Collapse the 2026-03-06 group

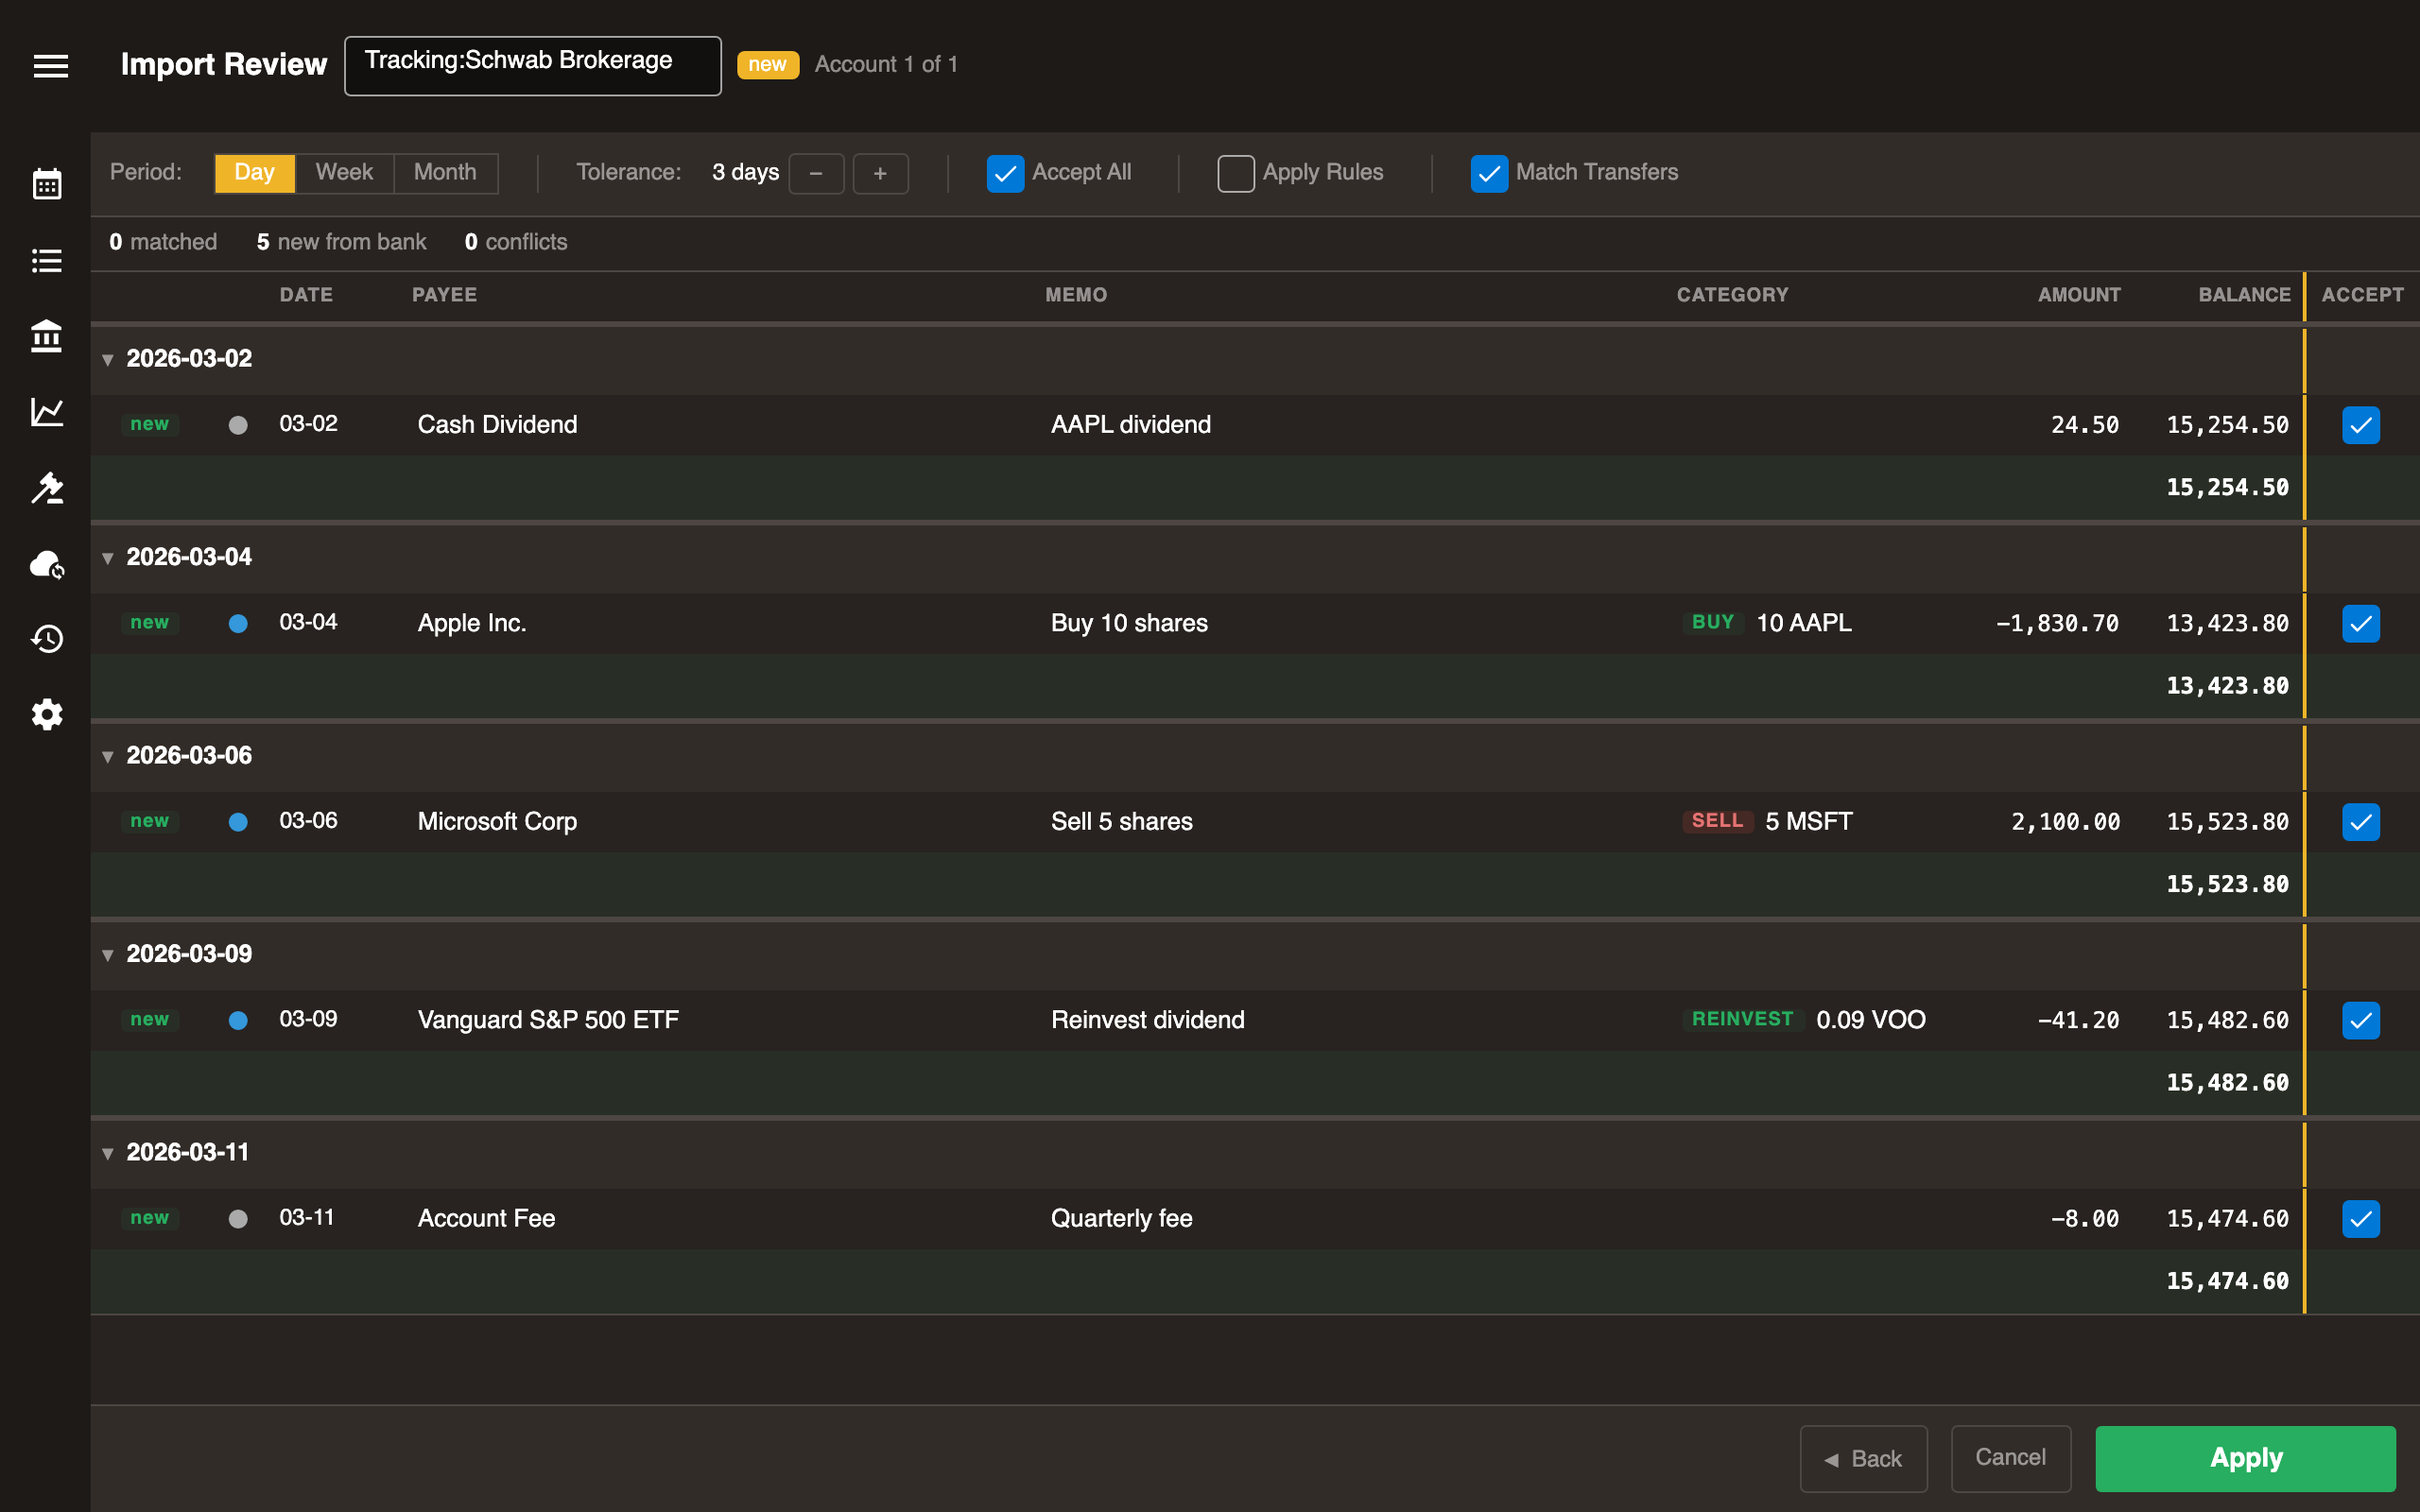(108, 756)
